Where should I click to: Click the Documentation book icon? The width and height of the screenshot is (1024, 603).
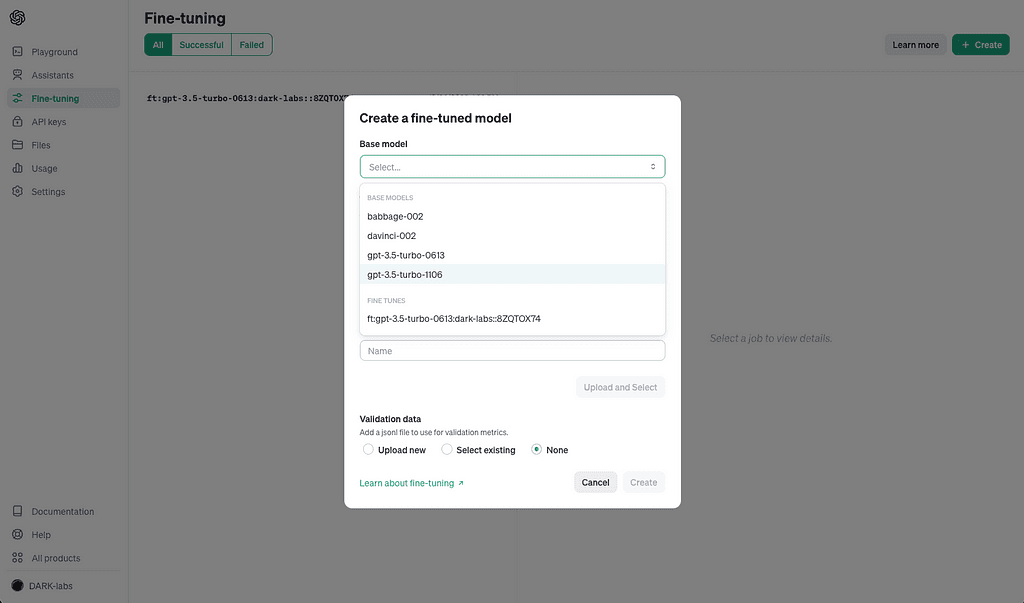point(18,511)
